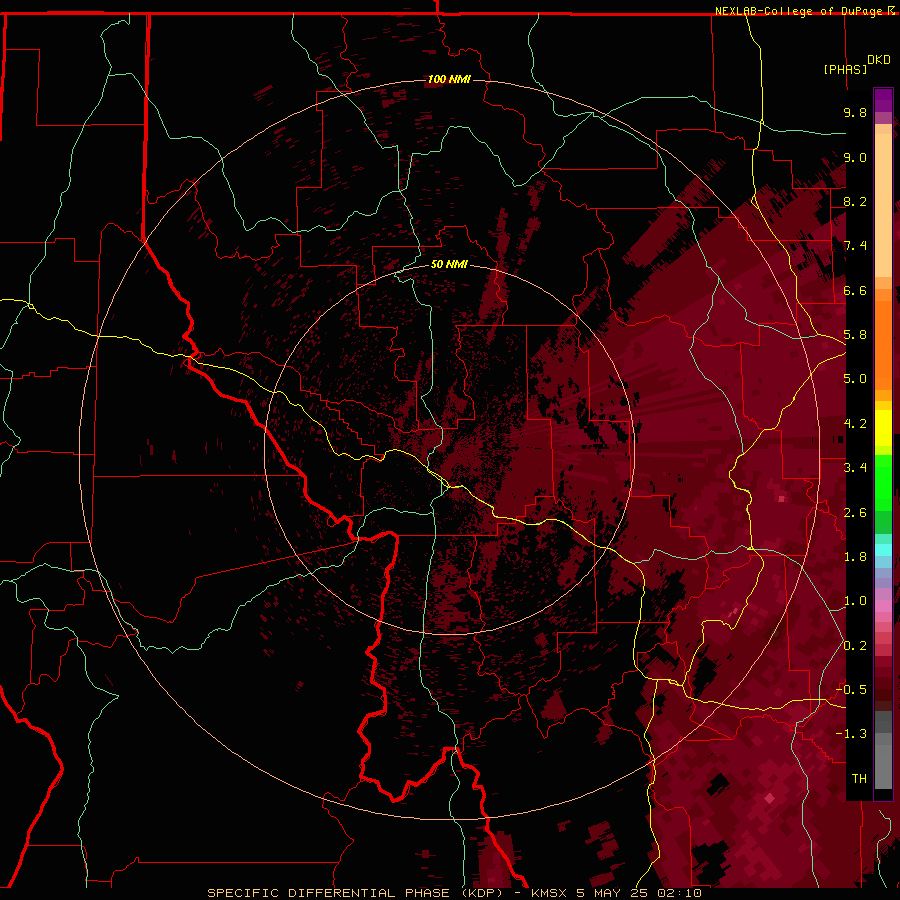Click the -1.3 legend value
Viewport: 900px width, 900px height.
[851, 734]
